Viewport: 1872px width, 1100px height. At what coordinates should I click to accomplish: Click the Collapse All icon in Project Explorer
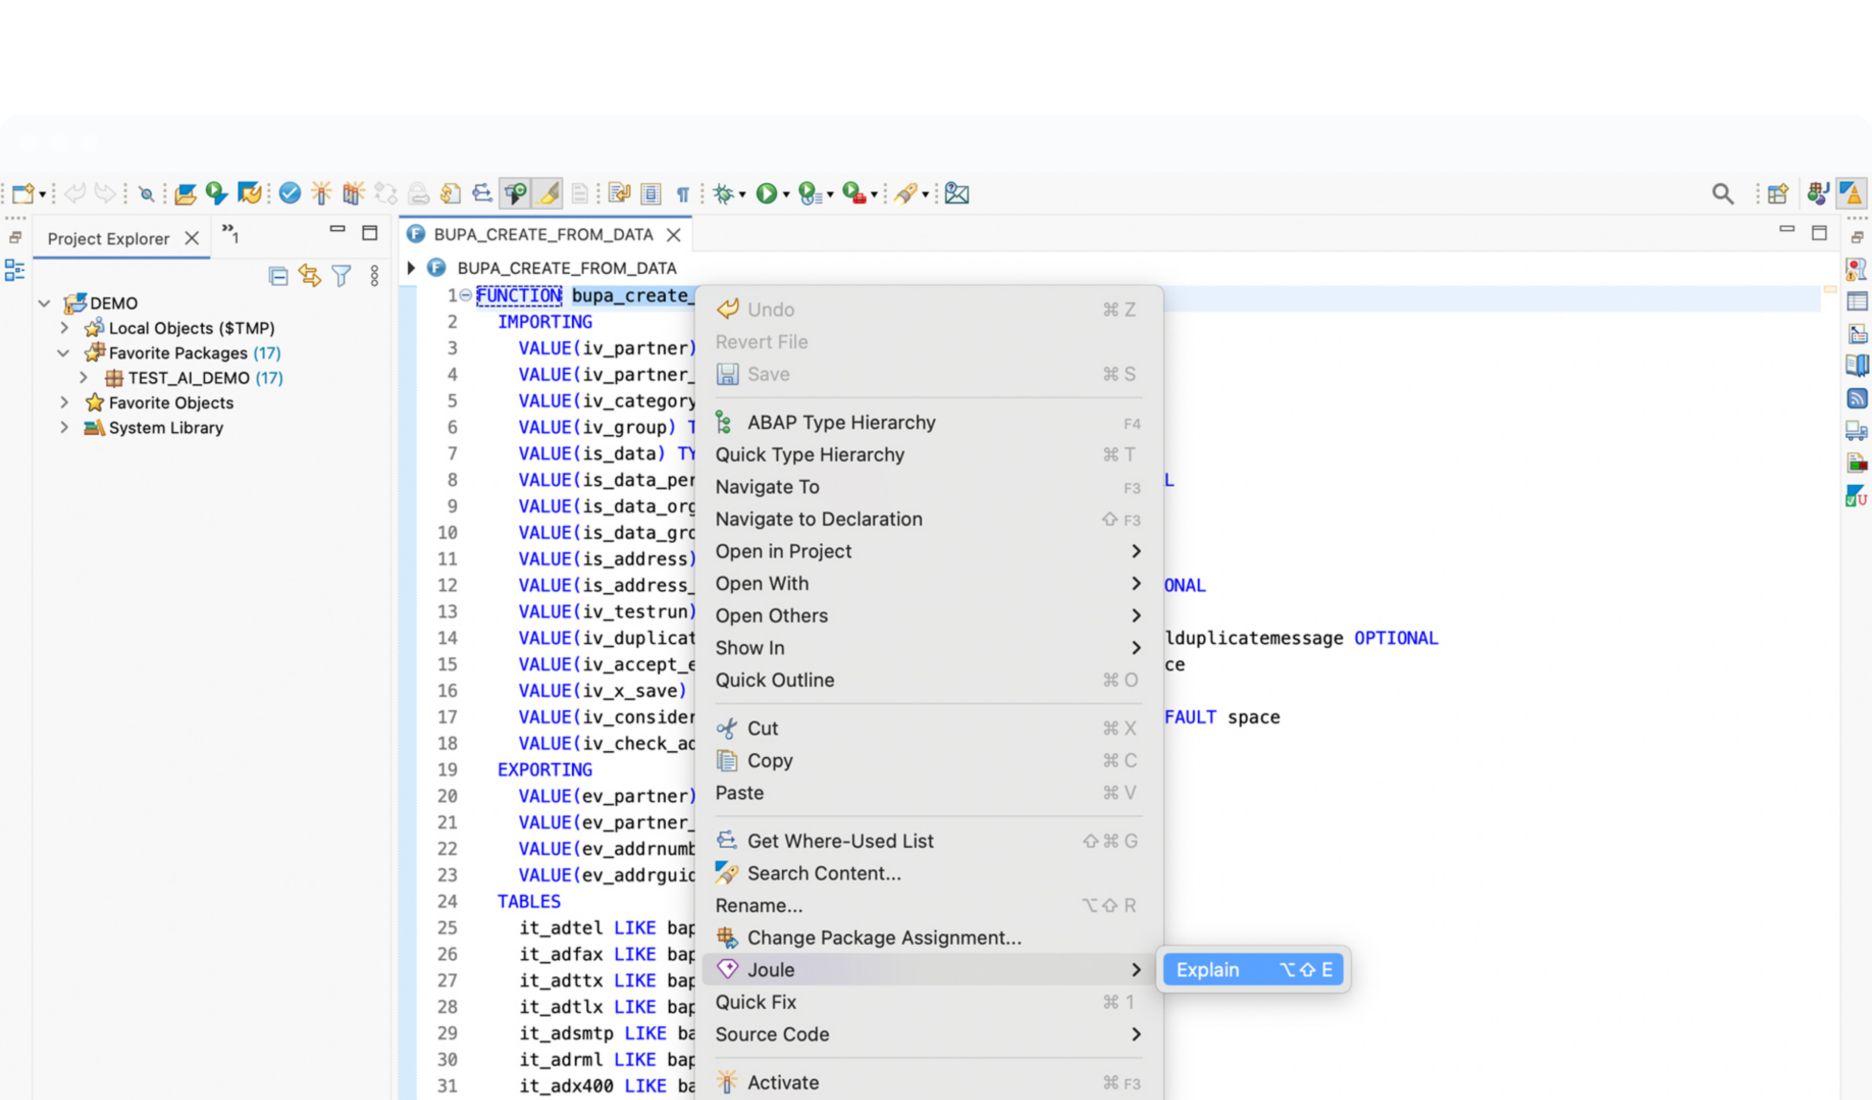click(278, 276)
